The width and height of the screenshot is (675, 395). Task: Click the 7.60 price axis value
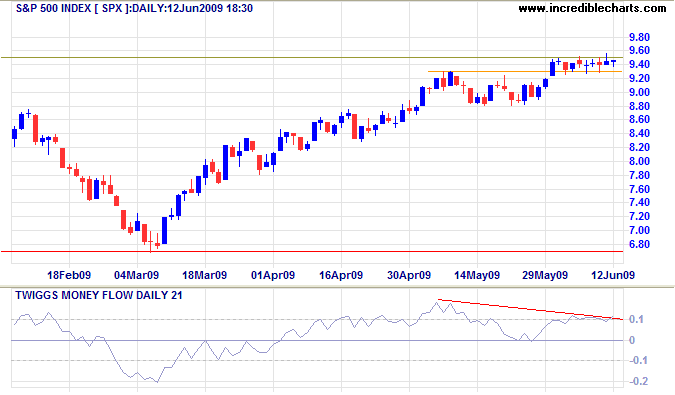(639, 189)
